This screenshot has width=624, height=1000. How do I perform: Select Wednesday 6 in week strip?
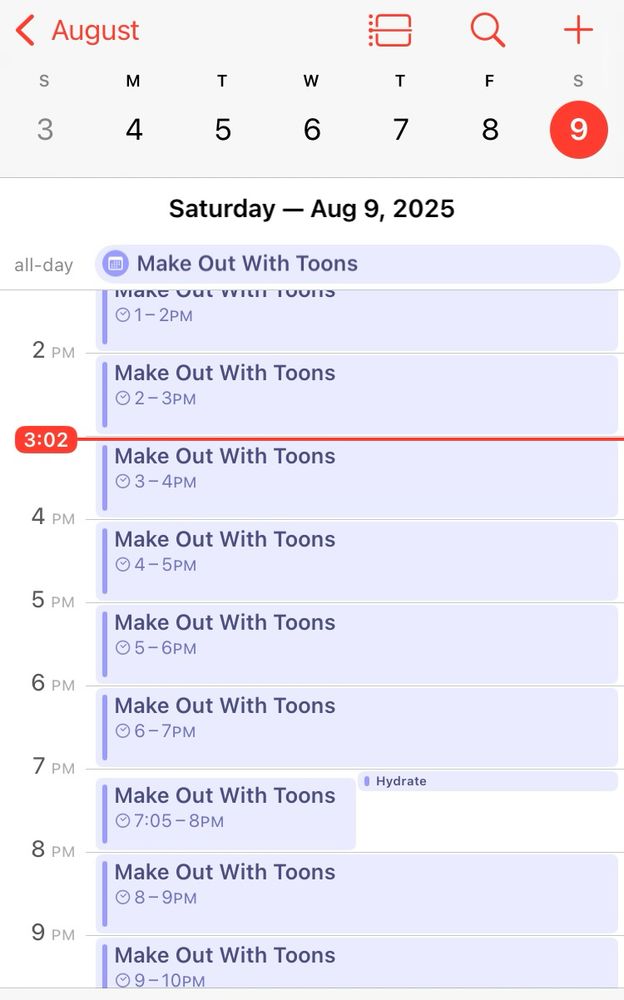click(x=311, y=129)
